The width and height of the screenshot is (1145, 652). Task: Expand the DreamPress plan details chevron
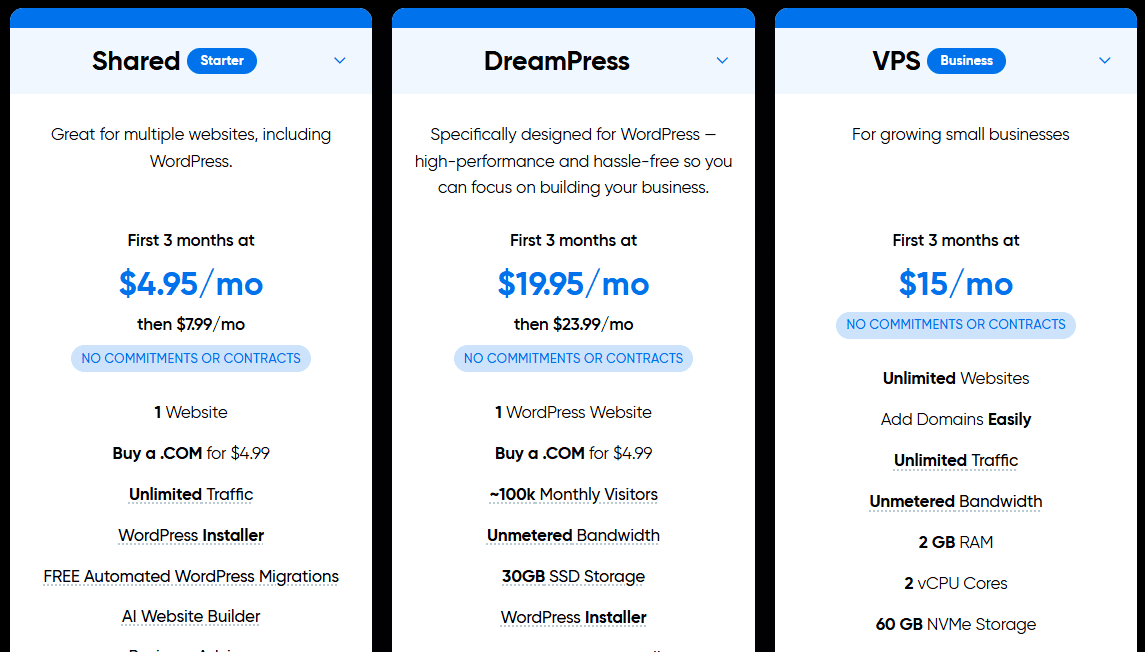pos(722,60)
